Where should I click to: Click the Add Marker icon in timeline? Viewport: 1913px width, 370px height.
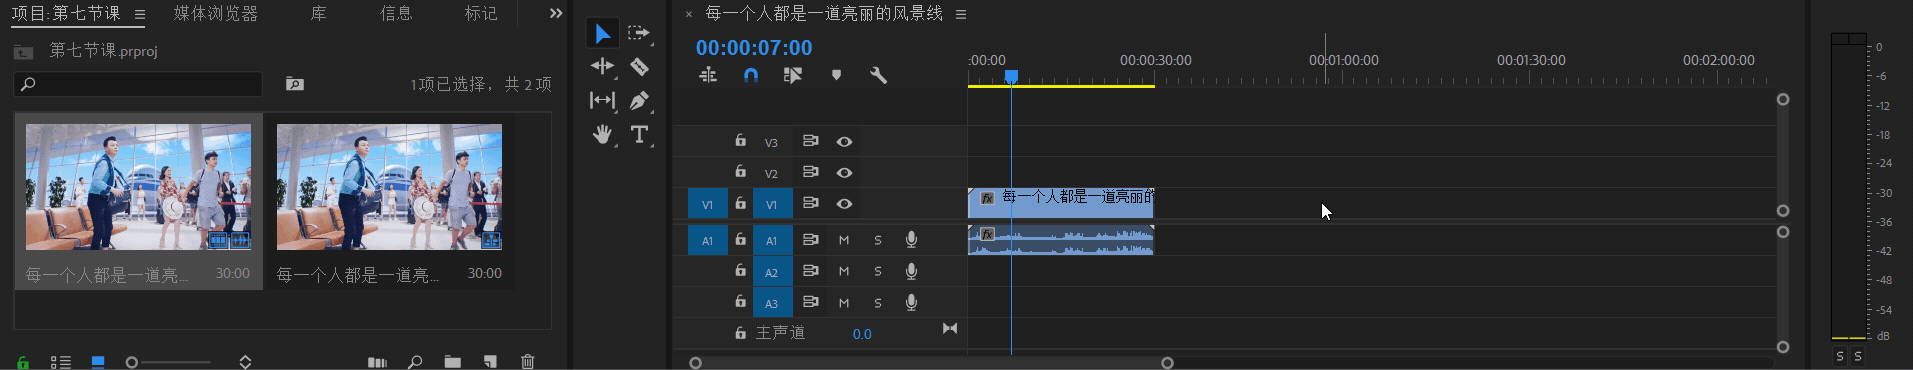[x=836, y=75]
